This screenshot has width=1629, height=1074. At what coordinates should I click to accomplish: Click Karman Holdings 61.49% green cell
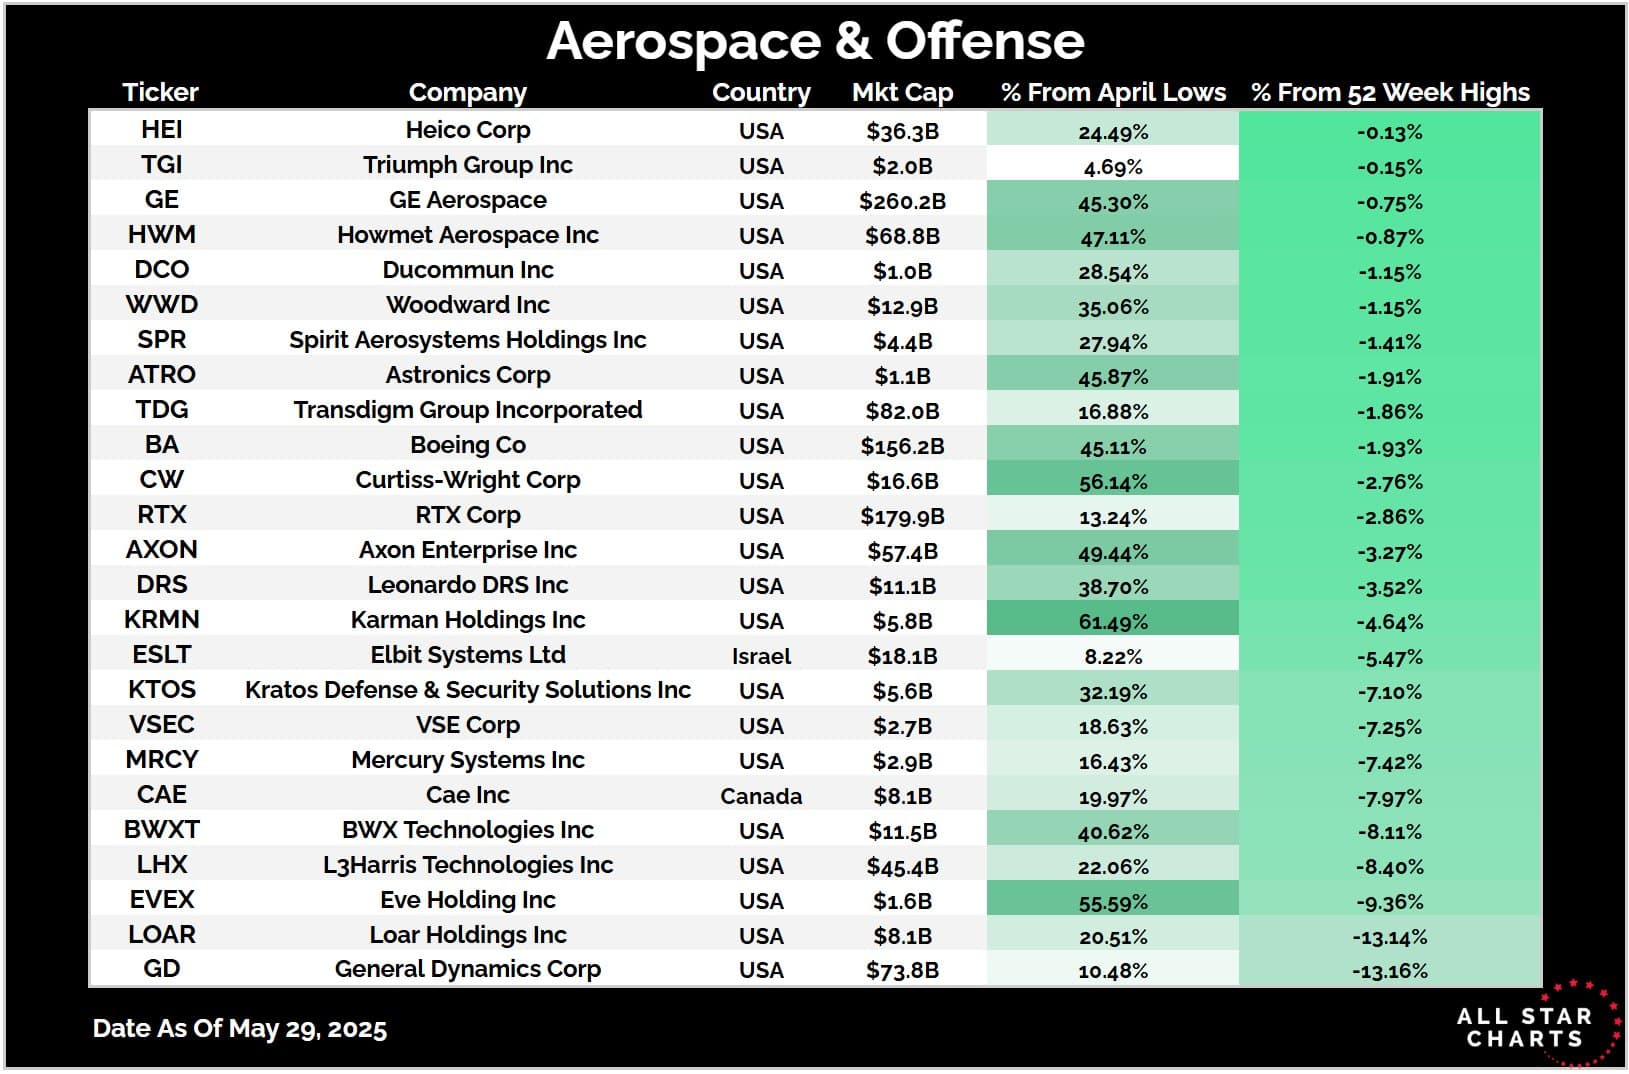pyautogui.click(x=1113, y=620)
